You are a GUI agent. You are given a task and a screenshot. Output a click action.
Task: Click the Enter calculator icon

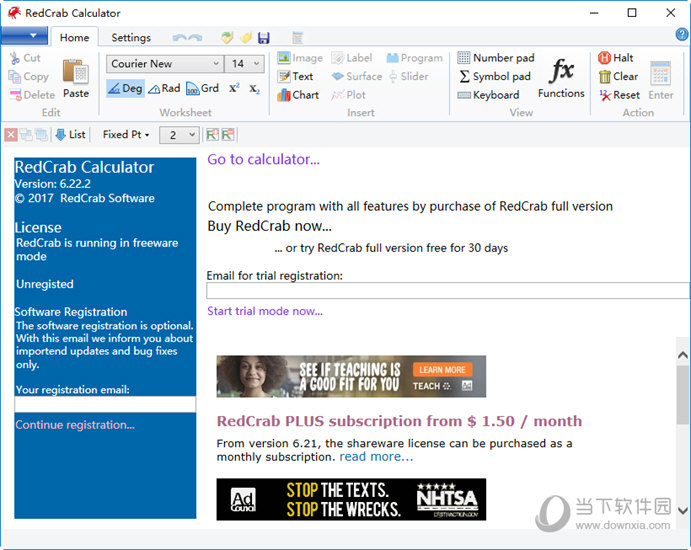pos(661,73)
